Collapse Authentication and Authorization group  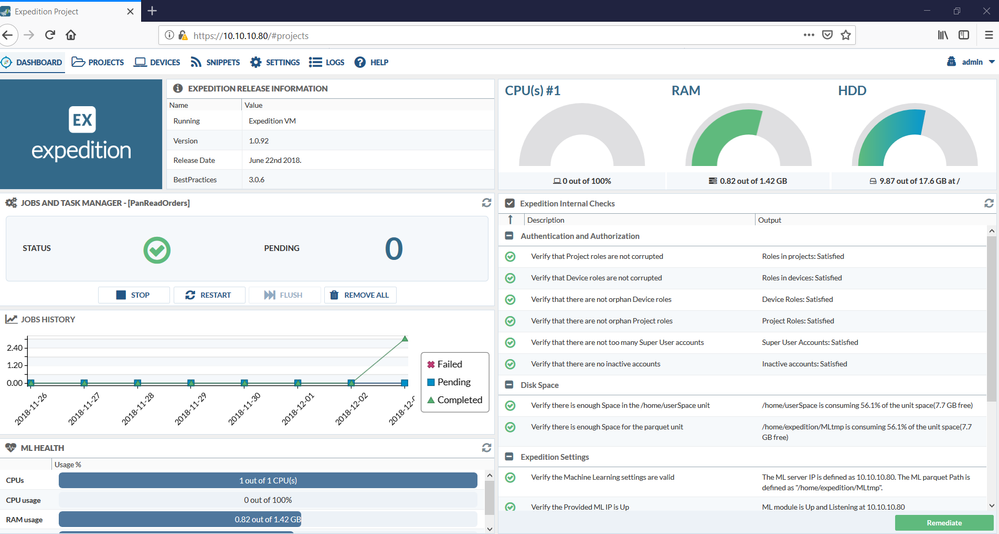click(510, 236)
